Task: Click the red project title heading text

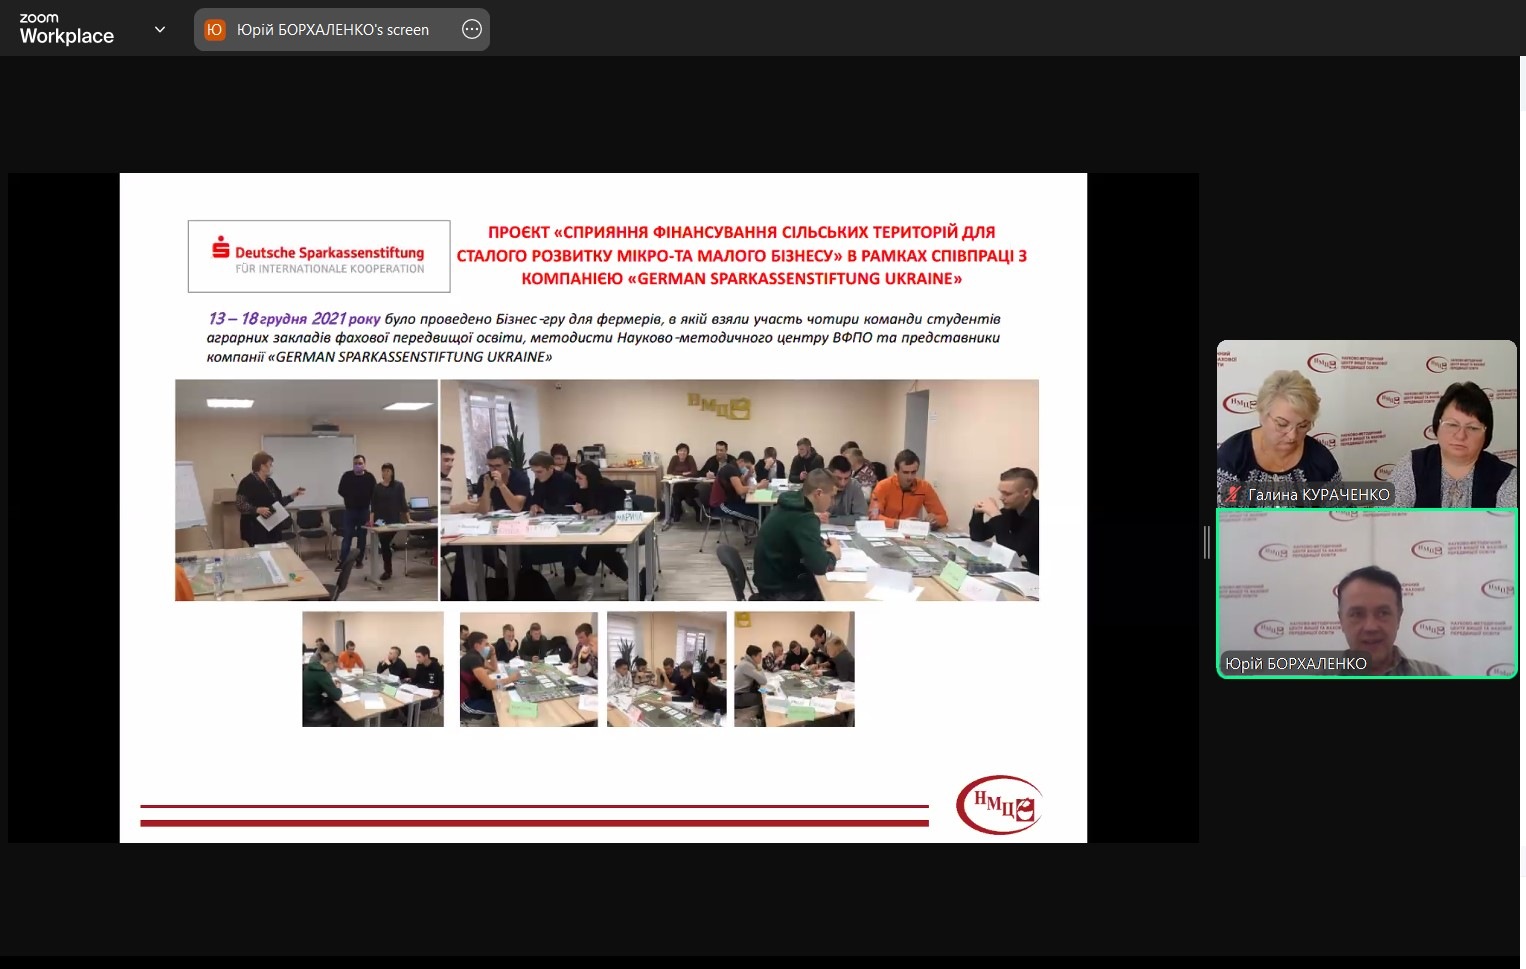Action: (741, 255)
